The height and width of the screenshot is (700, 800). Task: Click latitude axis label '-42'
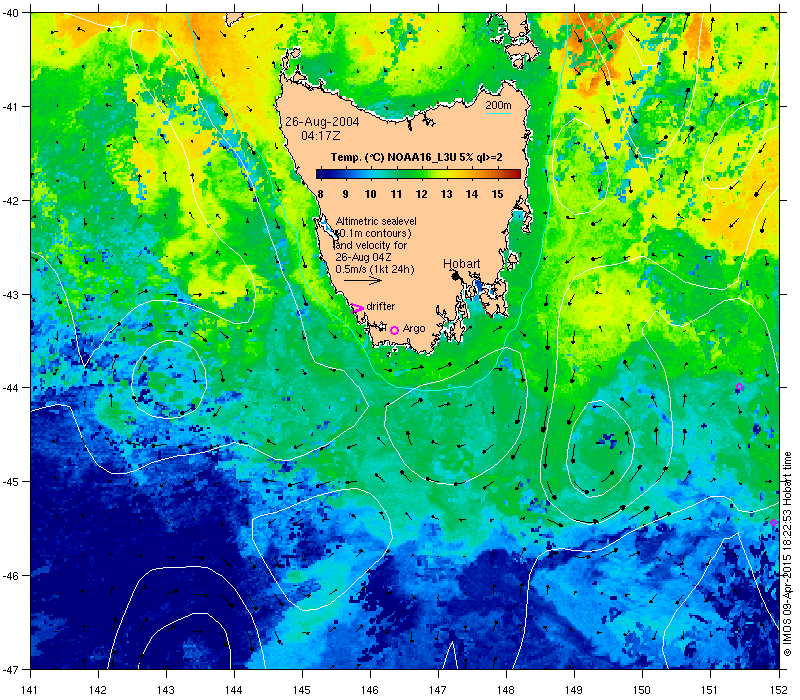pyautogui.click(x=9, y=201)
